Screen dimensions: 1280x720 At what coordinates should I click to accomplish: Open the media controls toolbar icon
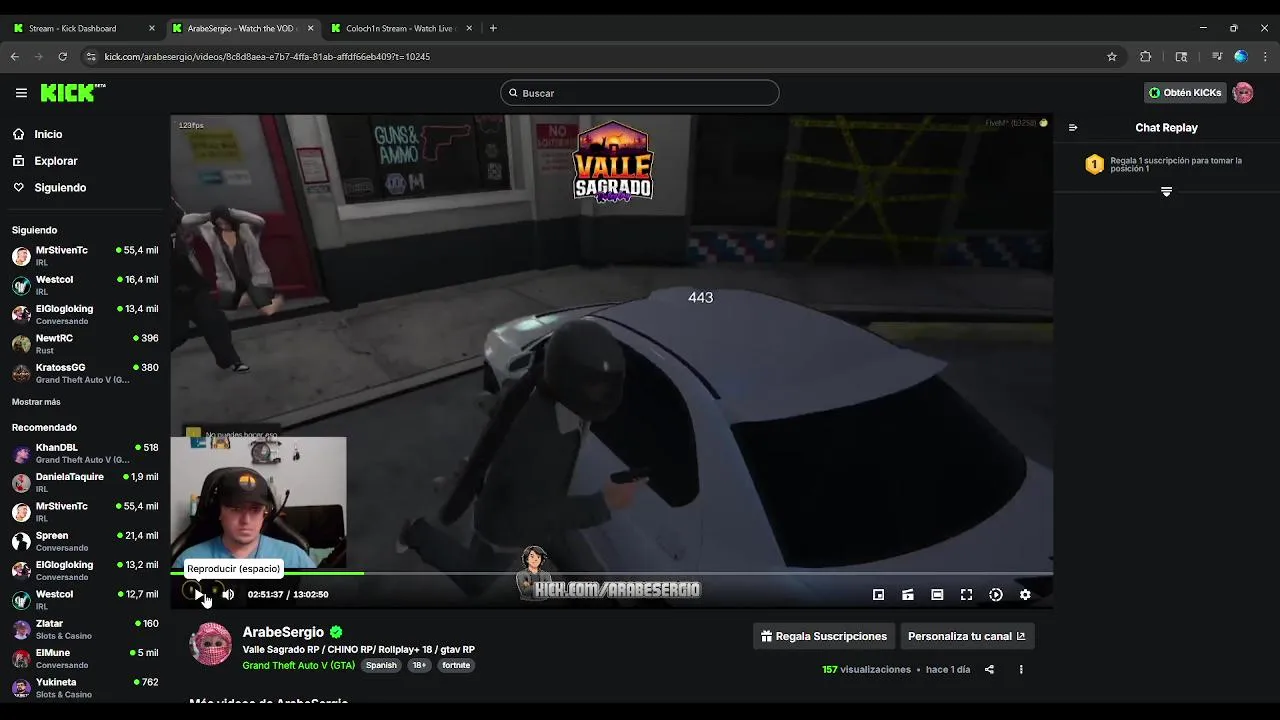point(1216,57)
